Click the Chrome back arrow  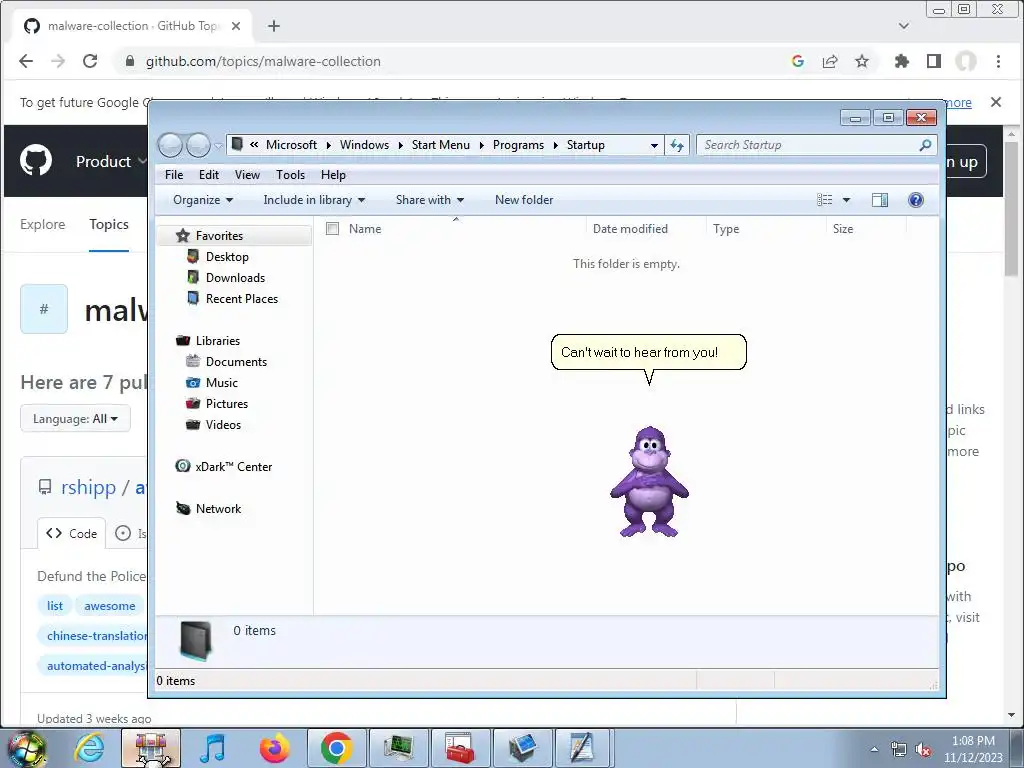(26, 61)
